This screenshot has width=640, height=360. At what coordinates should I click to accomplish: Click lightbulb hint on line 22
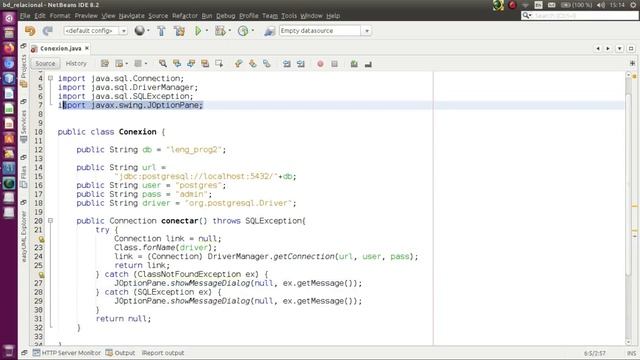41,239
